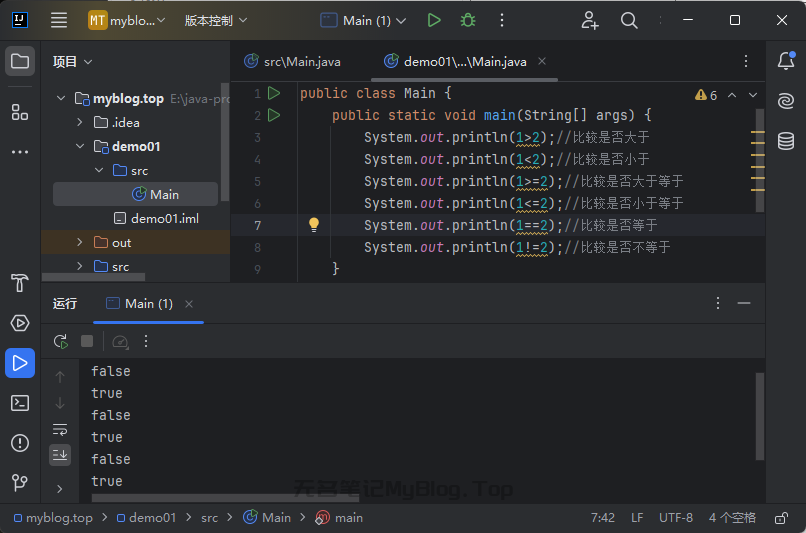Open Run toolbar more options
The width and height of the screenshot is (806, 533).
(x=146, y=341)
